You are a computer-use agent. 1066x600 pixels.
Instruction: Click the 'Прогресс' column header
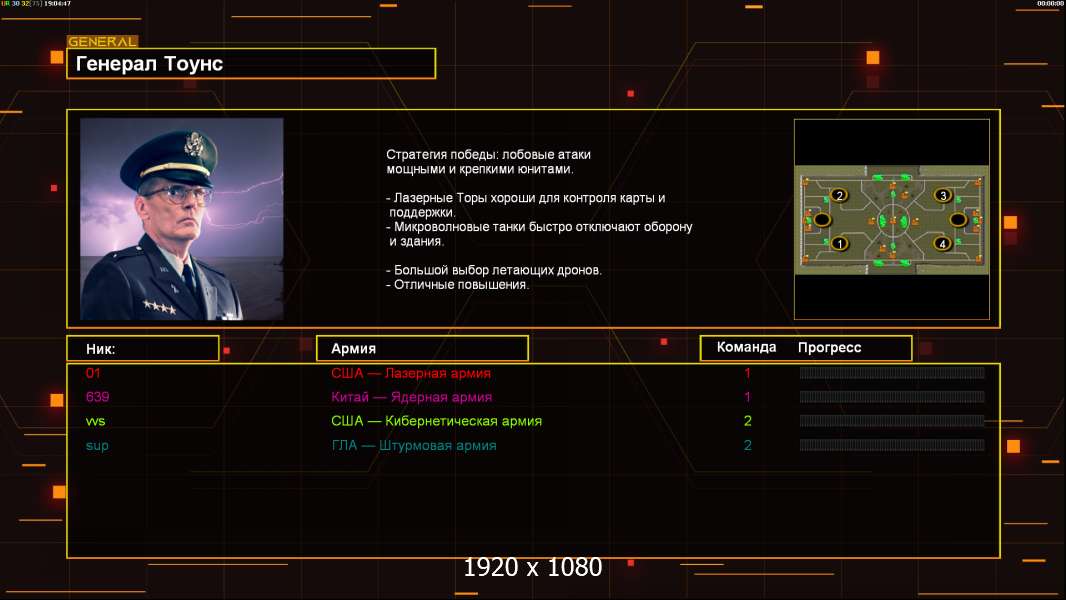(x=829, y=347)
